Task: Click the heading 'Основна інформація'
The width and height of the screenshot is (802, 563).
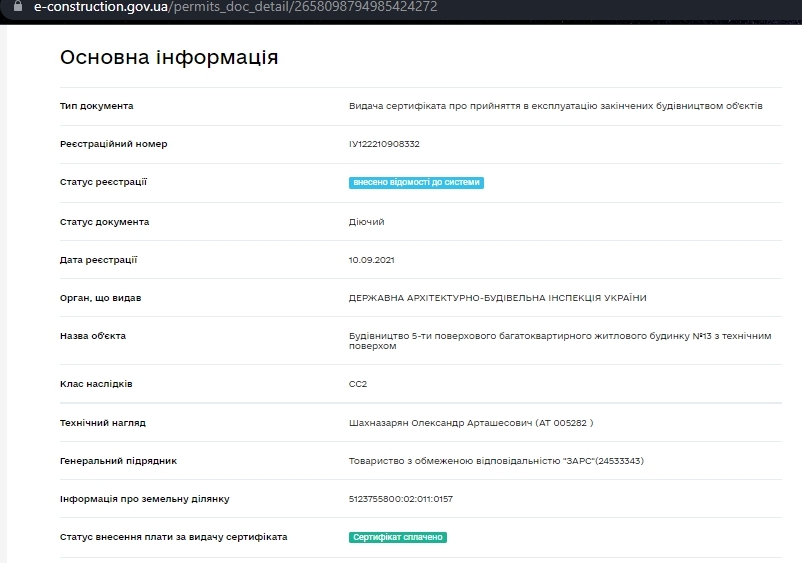Action: [x=169, y=57]
